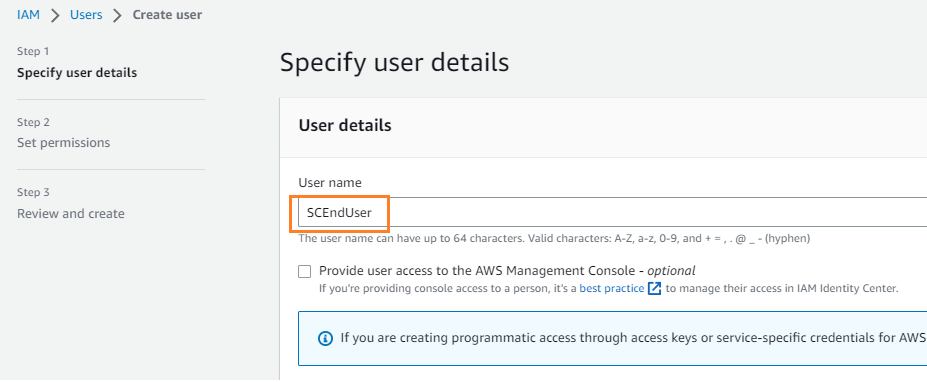Click the User name input field
Viewport: 927px width, 382px height.
click(612, 212)
